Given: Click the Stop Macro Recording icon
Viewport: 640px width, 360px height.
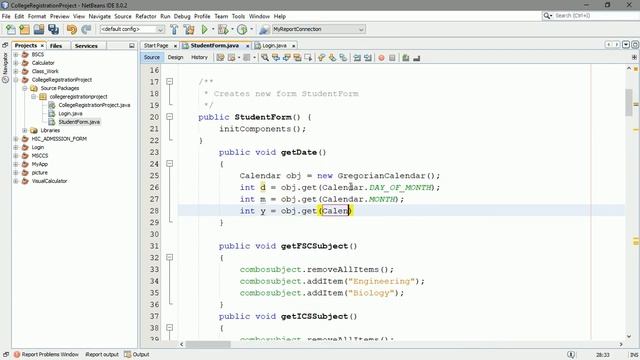Looking at the screenshot, I should [x=392, y=58].
